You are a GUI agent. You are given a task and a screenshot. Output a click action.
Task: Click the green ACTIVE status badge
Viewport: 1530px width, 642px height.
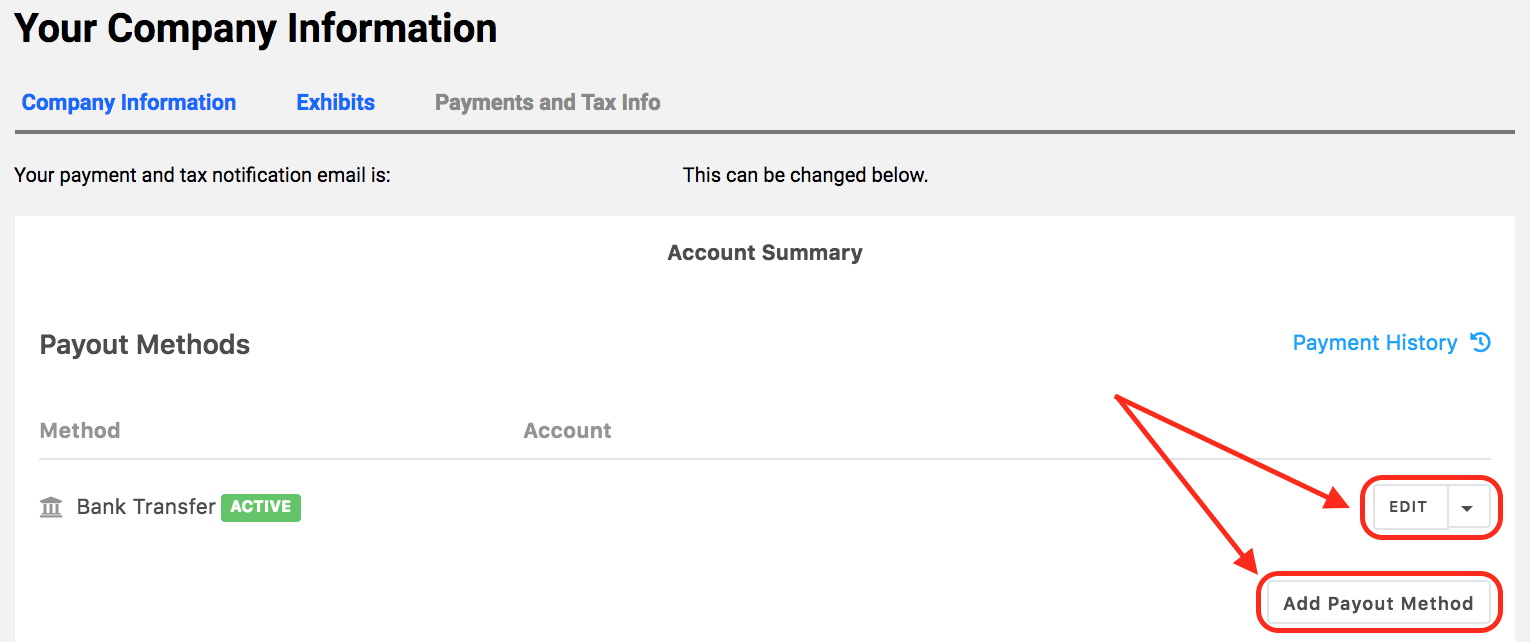[x=261, y=507]
